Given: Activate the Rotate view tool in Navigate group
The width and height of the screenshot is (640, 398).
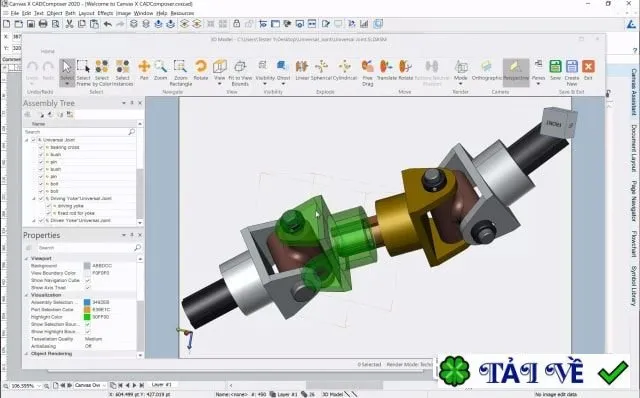Looking at the screenshot, I should coord(200,70).
